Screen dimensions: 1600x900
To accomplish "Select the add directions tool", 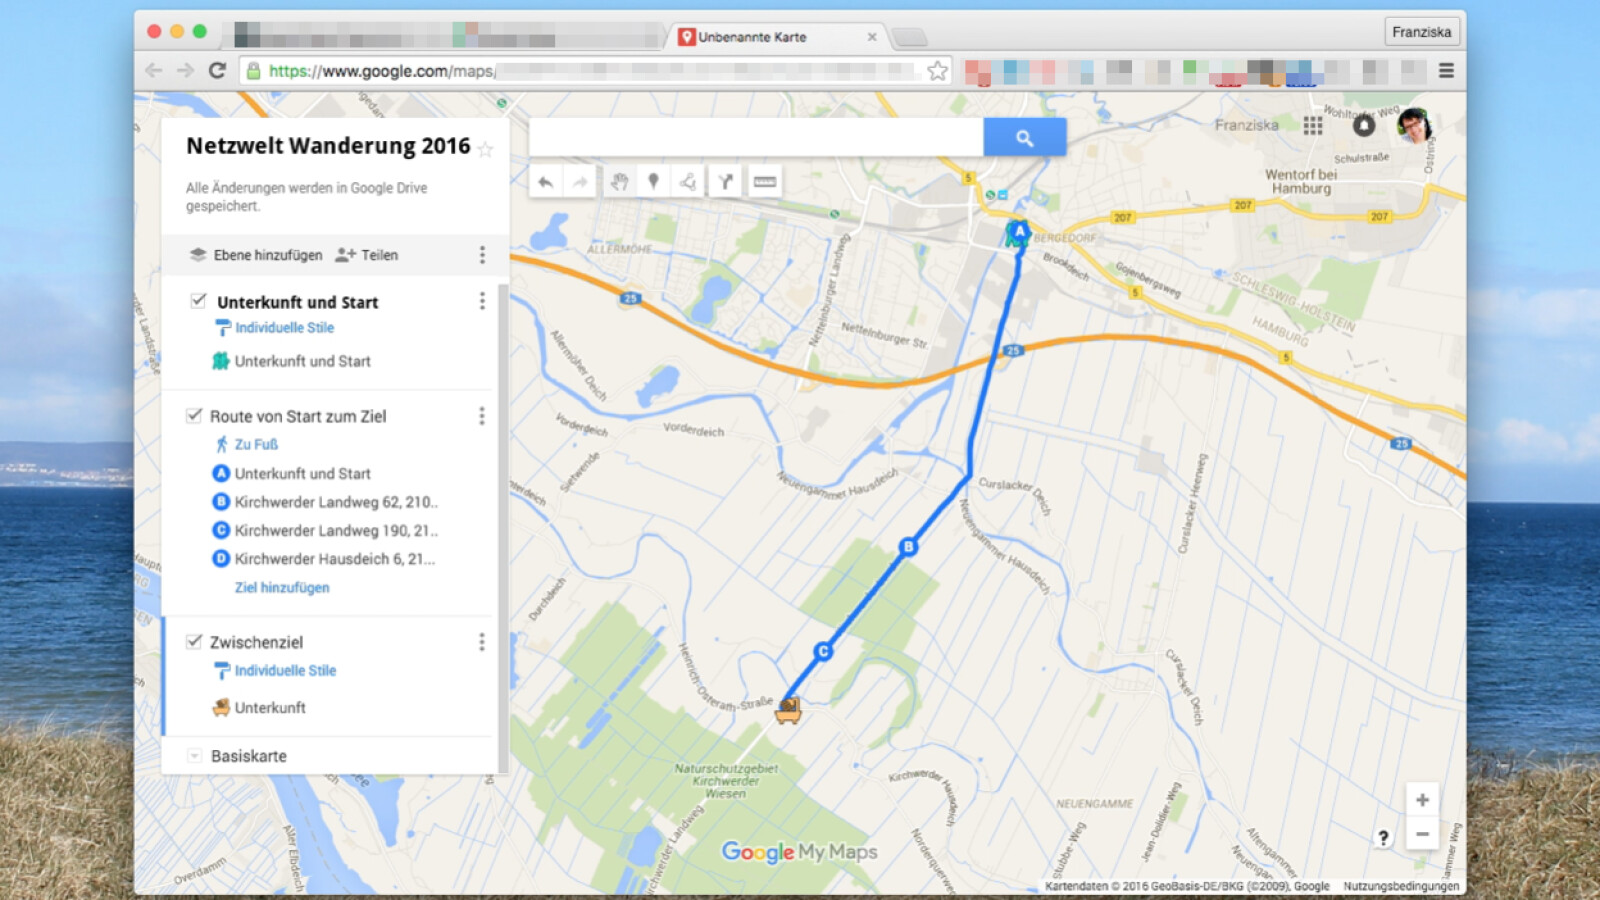I will pyautogui.click(x=725, y=182).
